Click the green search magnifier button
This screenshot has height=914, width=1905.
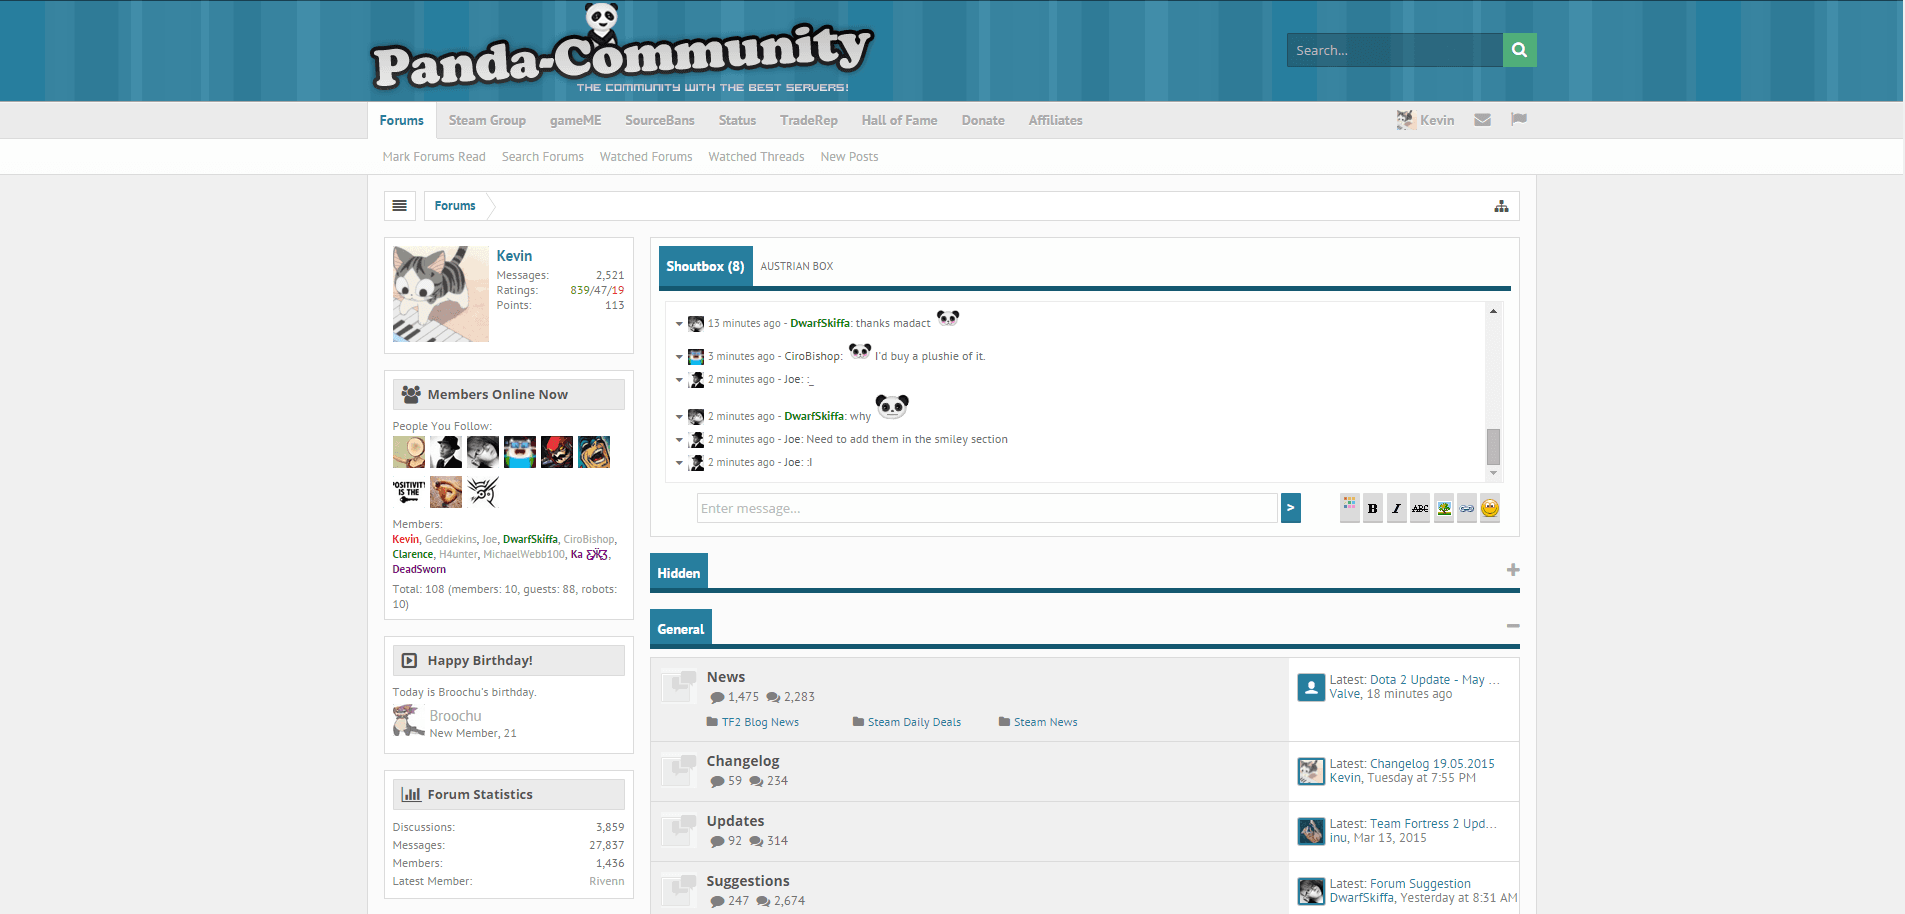[x=1519, y=50]
